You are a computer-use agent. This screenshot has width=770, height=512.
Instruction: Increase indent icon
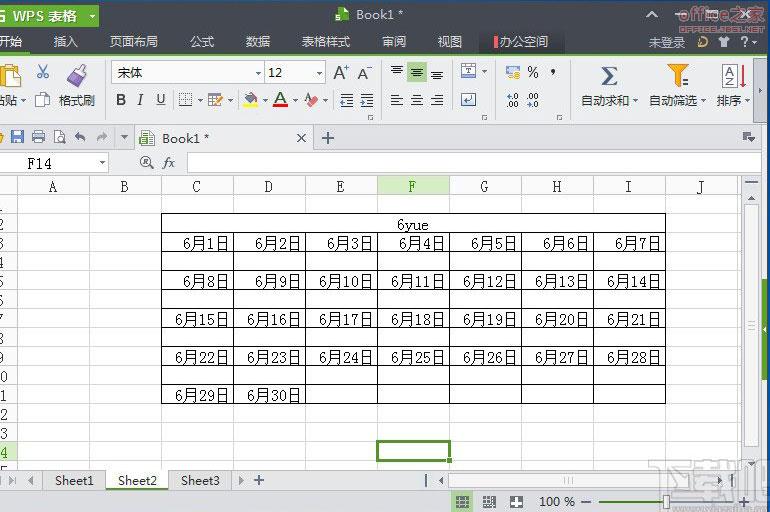367,100
